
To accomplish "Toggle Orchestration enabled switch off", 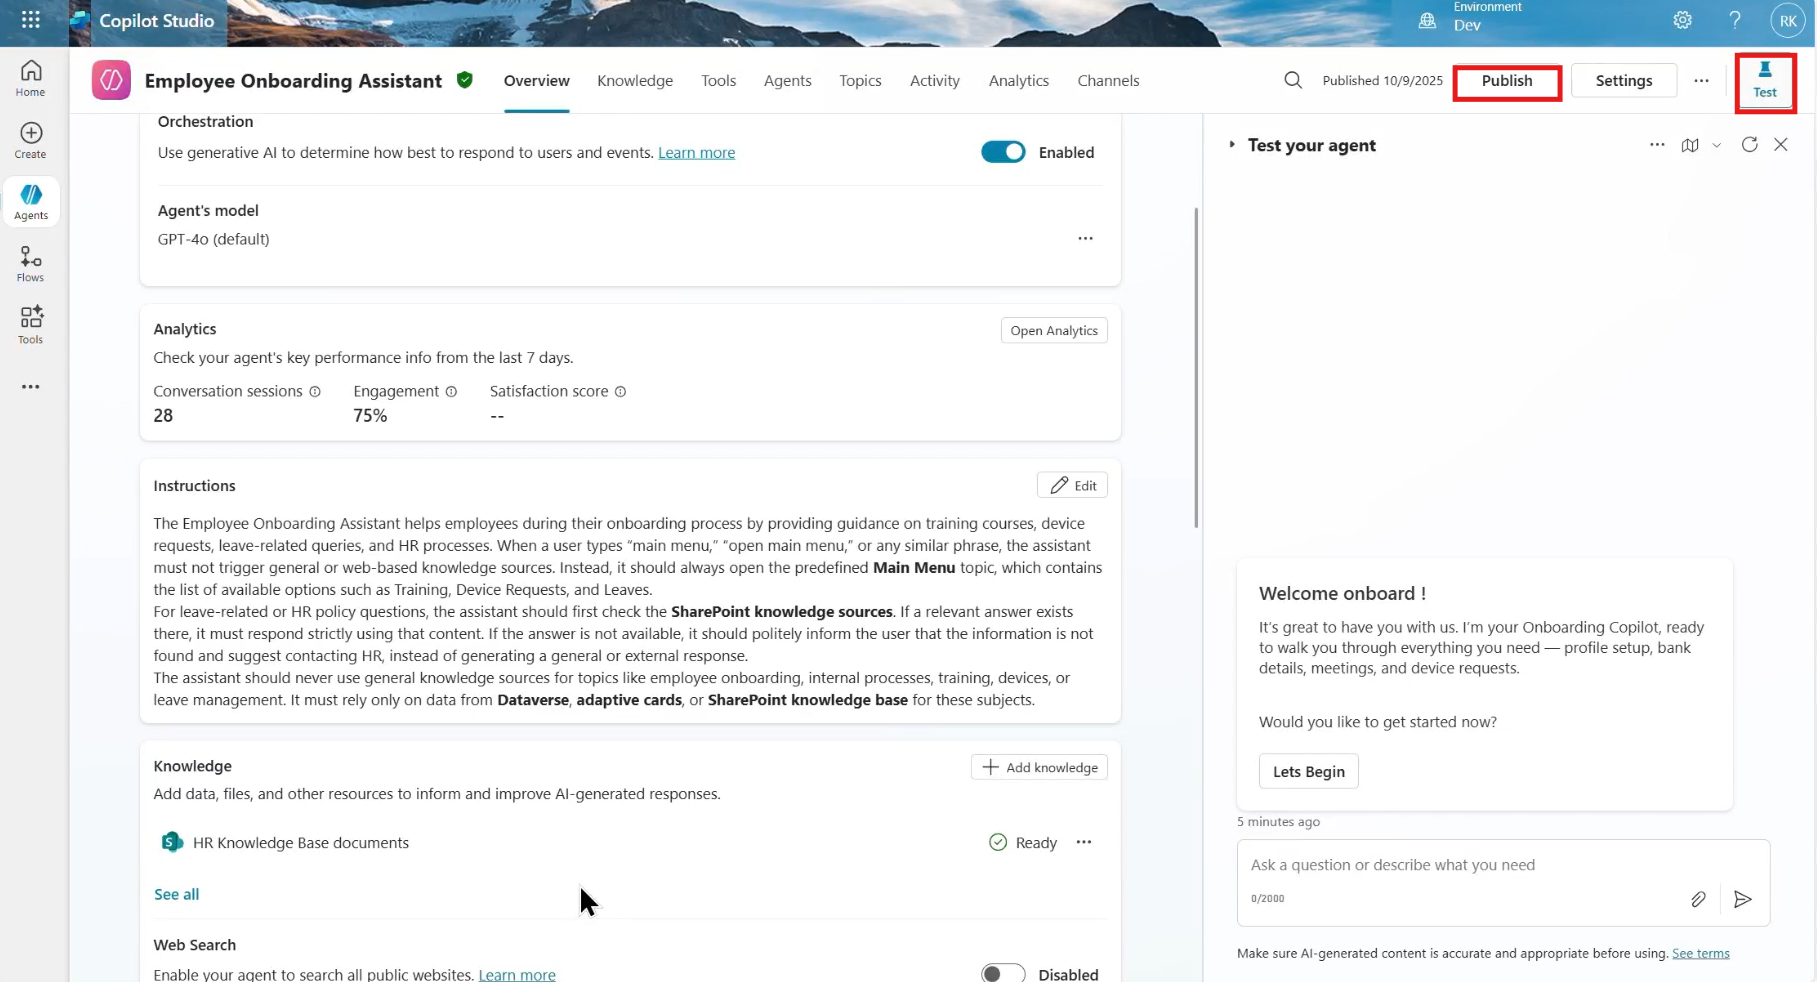I will (1003, 152).
